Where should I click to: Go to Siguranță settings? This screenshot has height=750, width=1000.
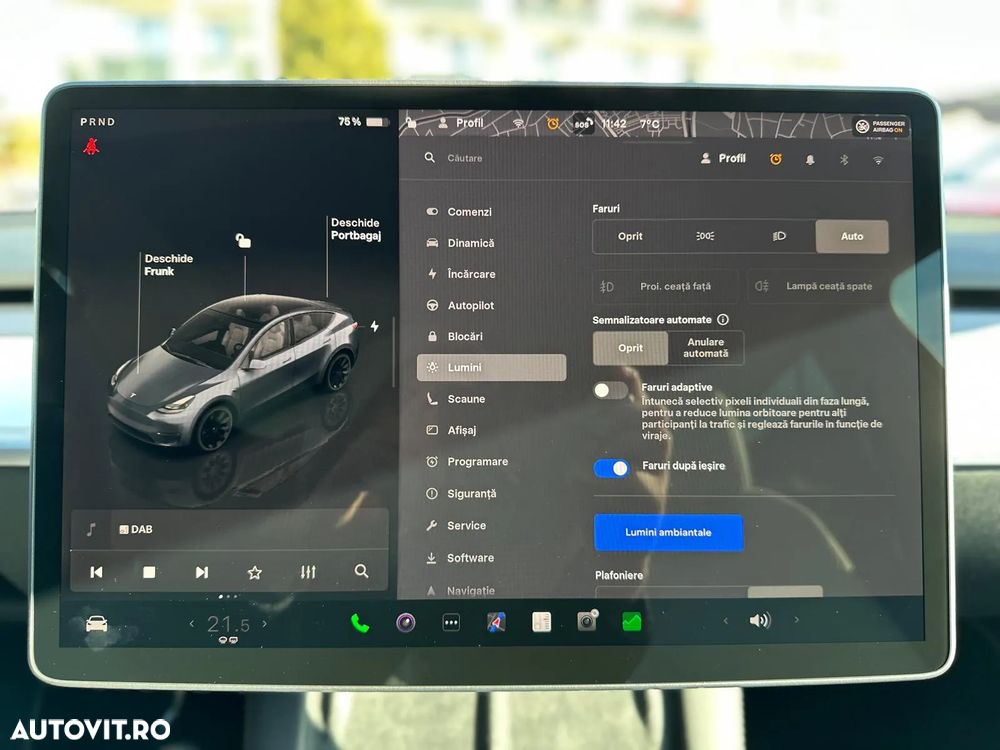click(461, 494)
